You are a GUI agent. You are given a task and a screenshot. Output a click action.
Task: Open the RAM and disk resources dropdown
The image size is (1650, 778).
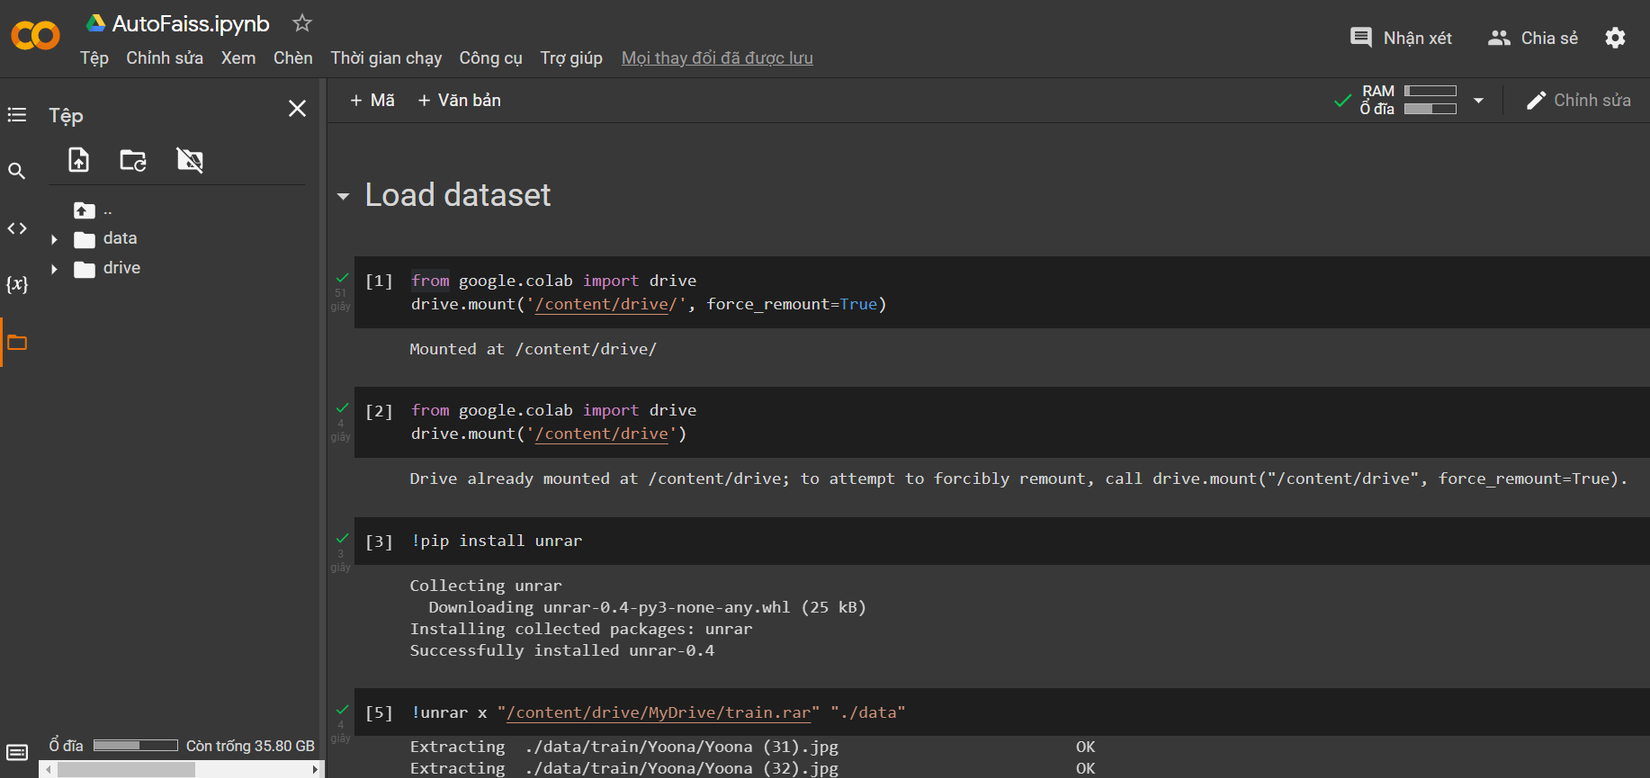click(x=1478, y=100)
